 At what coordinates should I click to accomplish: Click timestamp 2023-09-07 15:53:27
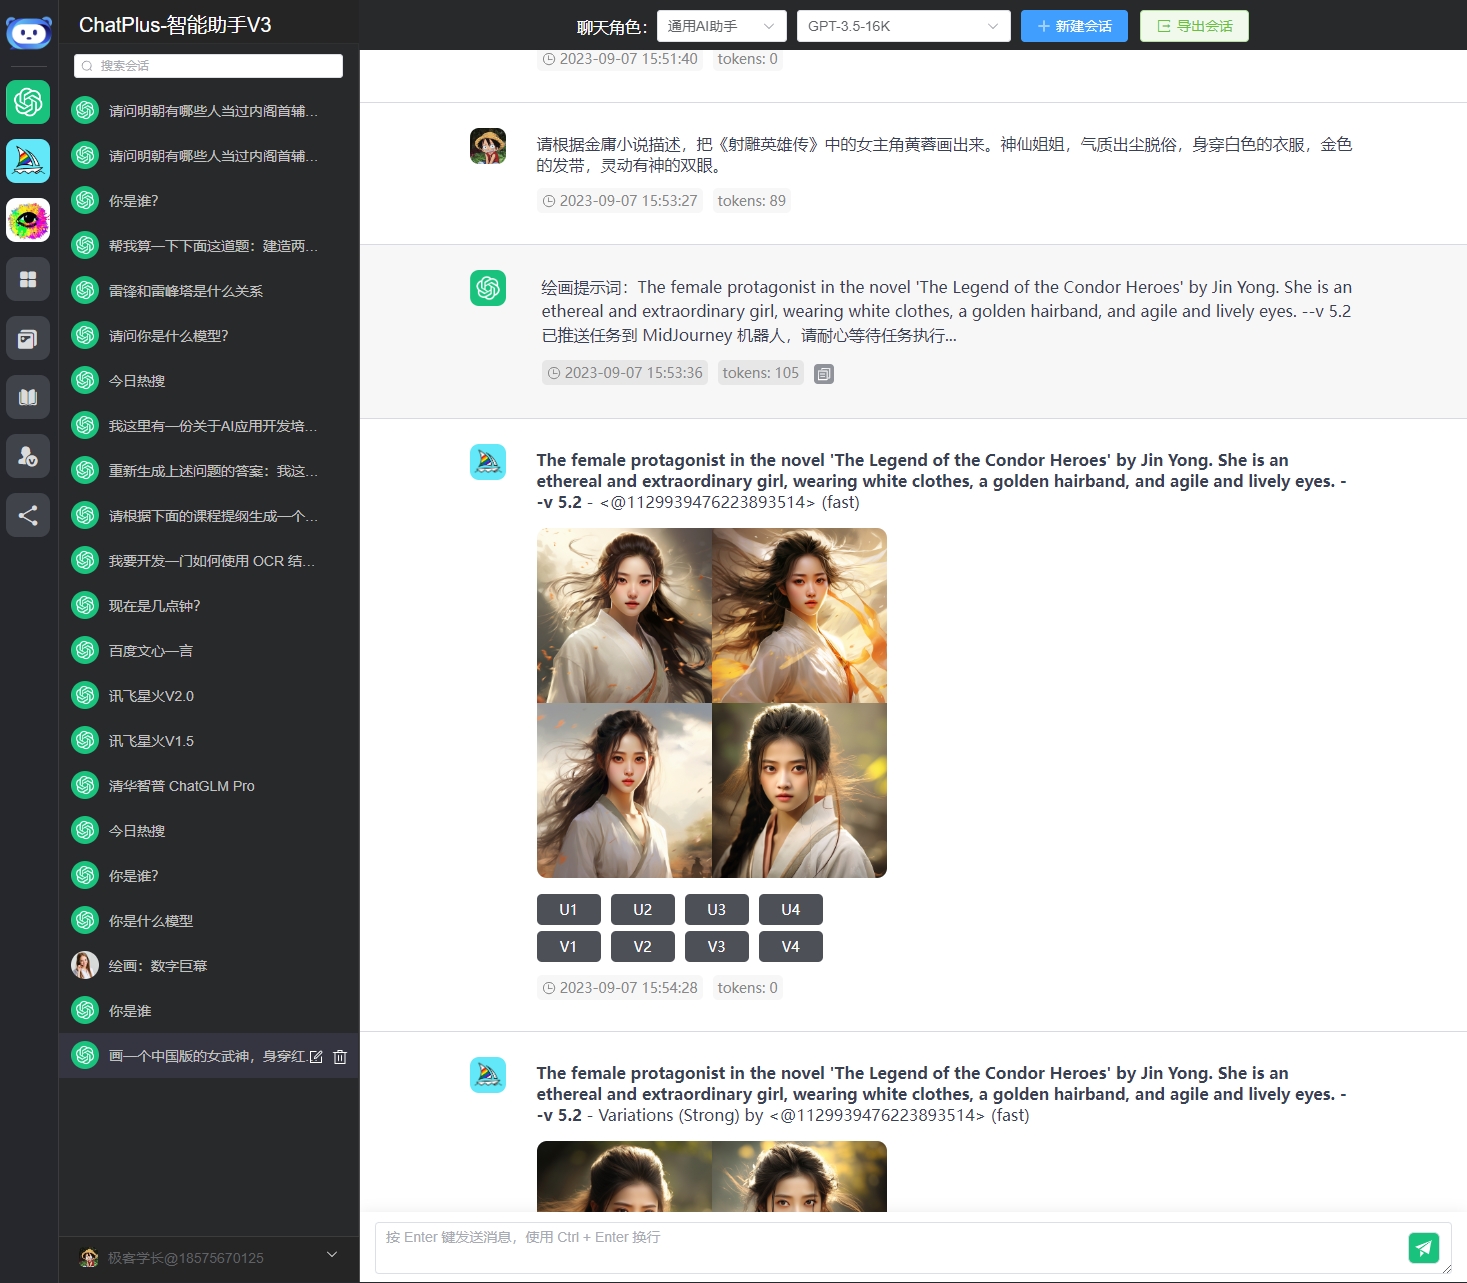click(x=620, y=201)
